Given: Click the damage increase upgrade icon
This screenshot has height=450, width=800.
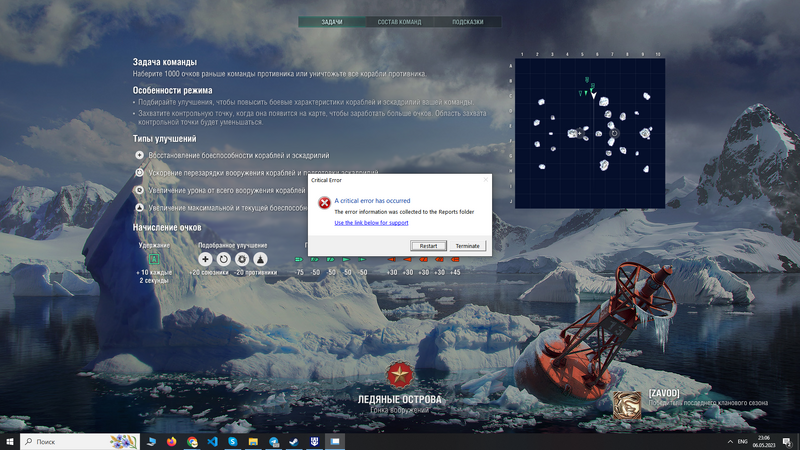Looking at the screenshot, I should point(140,189).
